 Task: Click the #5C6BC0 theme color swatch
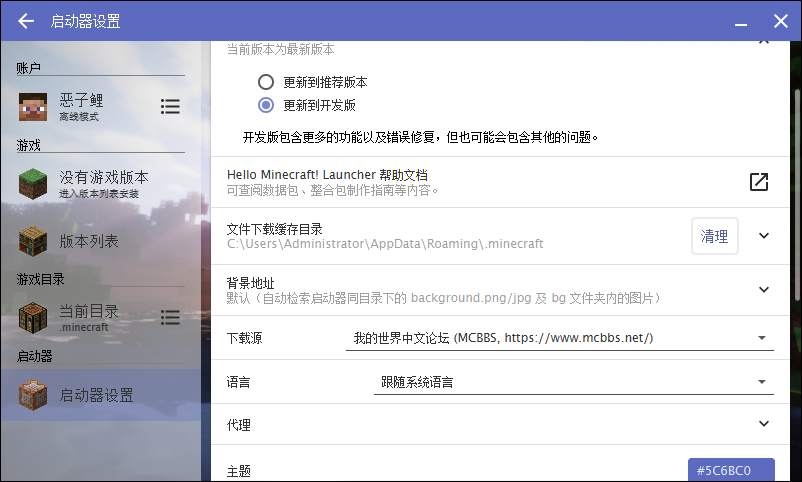pyautogui.click(x=731, y=470)
